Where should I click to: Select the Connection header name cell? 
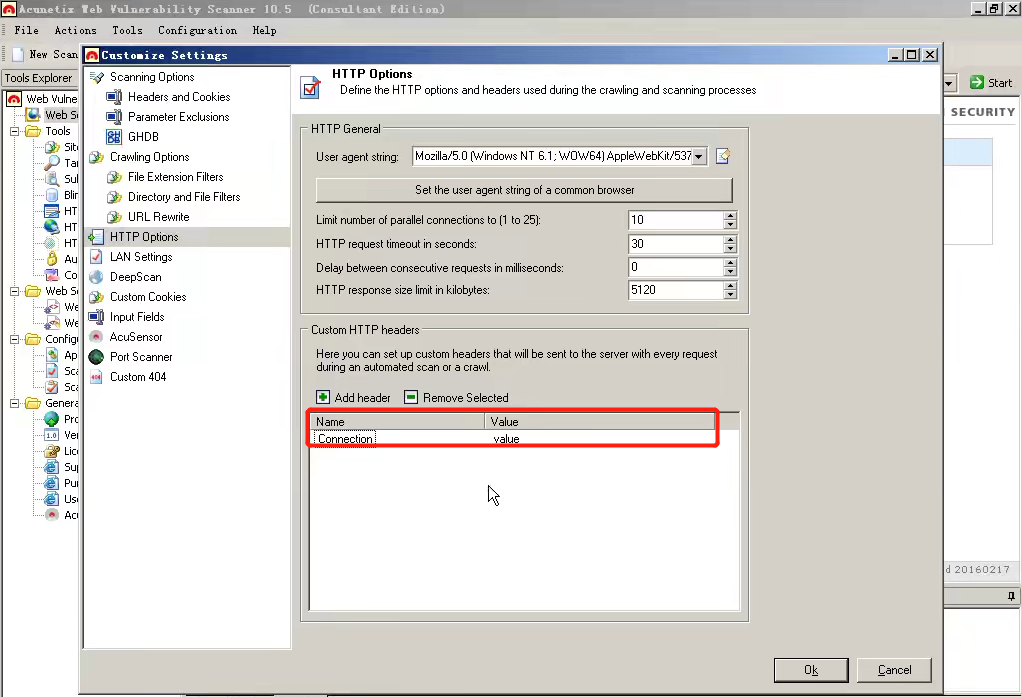pos(345,439)
